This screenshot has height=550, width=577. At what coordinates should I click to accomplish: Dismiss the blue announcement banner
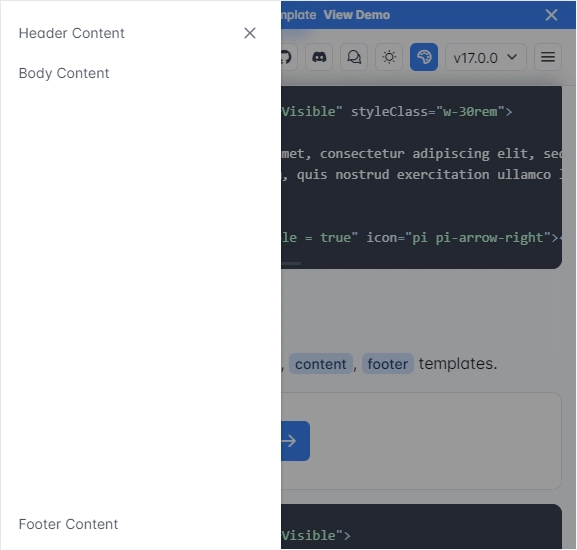pos(551,15)
